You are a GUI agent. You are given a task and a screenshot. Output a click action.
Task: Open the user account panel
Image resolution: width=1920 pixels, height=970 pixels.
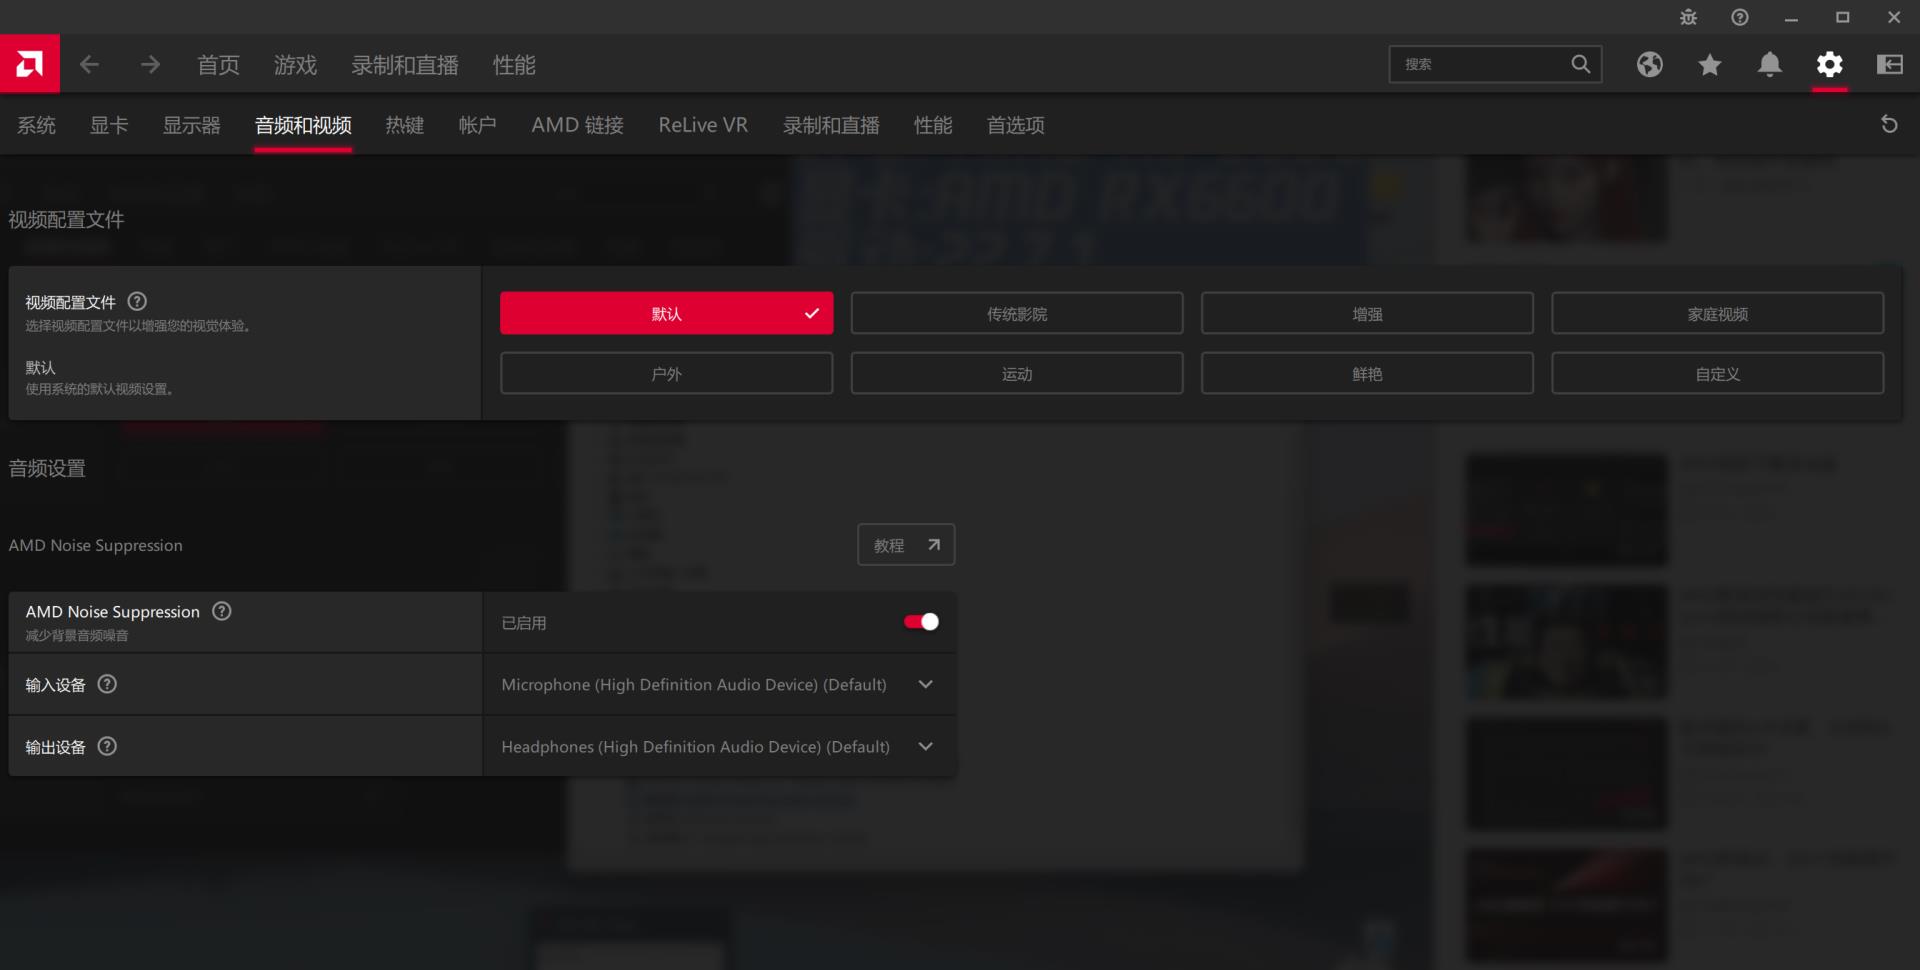[x=1889, y=64]
